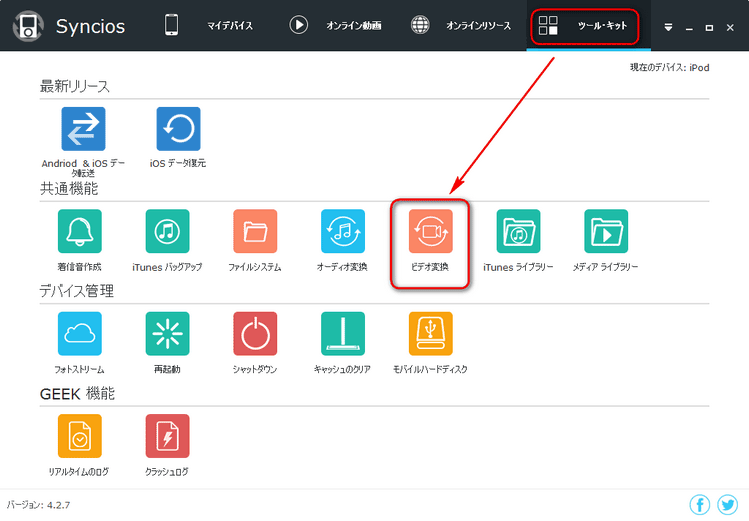Click the current device iPod label
749x521 pixels.
tap(669, 67)
